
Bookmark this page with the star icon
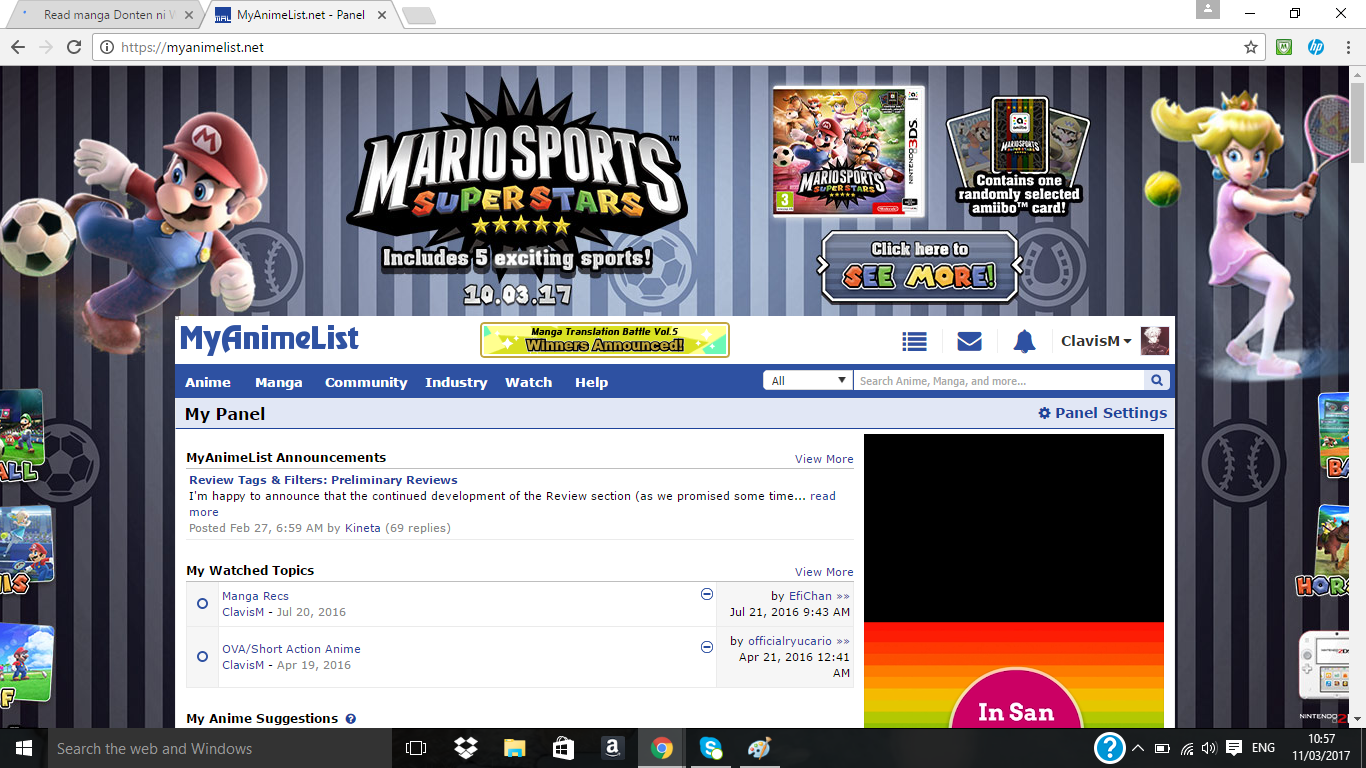[1250, 47]
